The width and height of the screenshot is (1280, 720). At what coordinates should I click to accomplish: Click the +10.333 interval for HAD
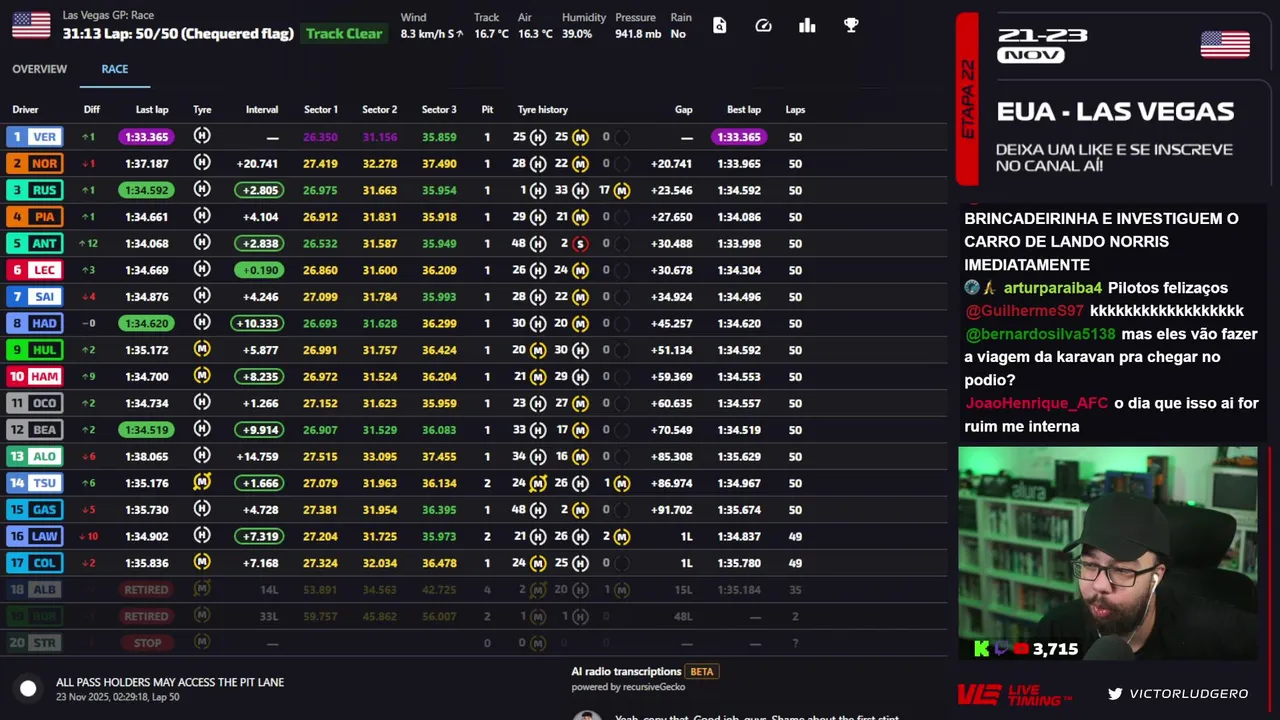tap(257, 323)
